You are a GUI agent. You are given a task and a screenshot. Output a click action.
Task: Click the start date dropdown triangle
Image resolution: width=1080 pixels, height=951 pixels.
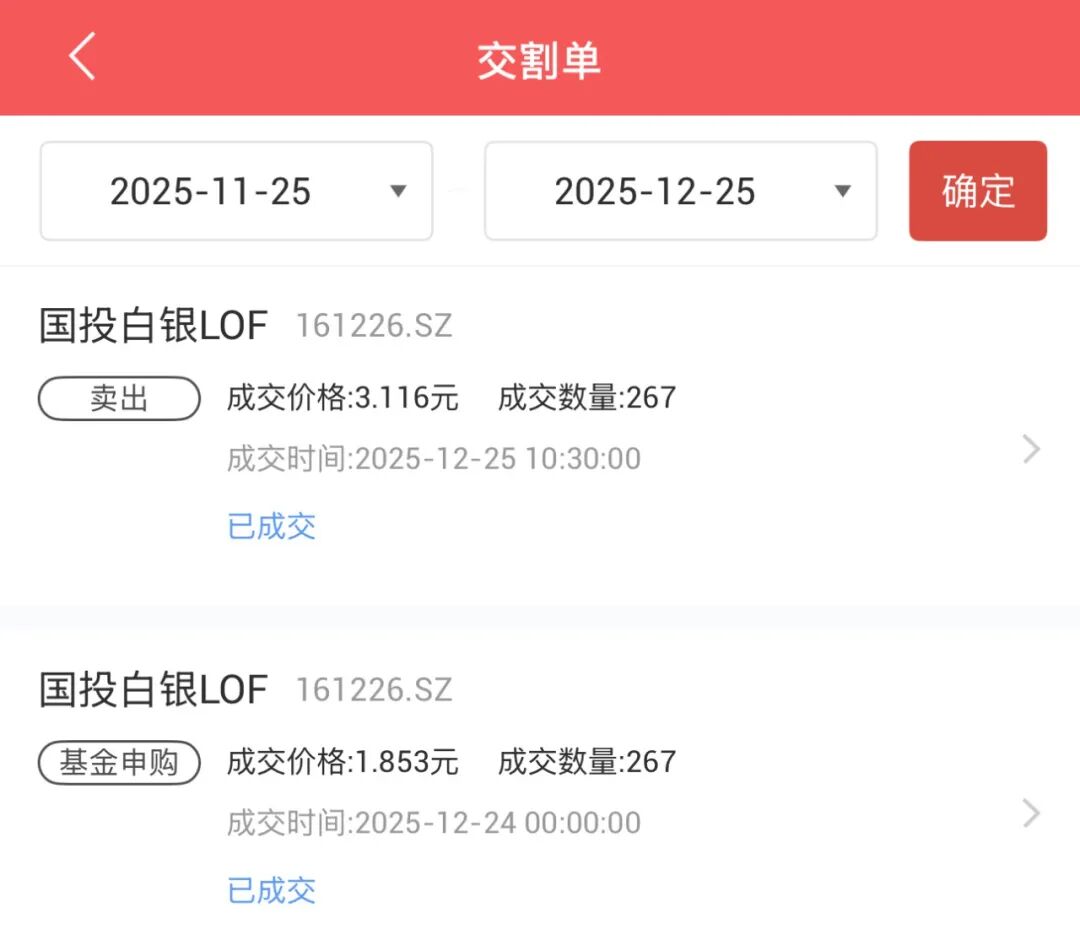[398, 191]
